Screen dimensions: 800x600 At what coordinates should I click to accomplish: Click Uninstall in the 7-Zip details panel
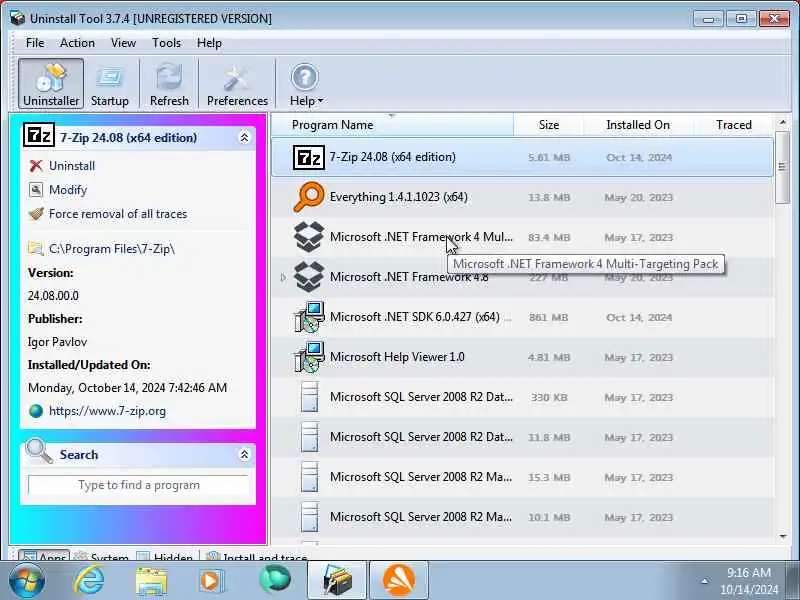[72, 166]
